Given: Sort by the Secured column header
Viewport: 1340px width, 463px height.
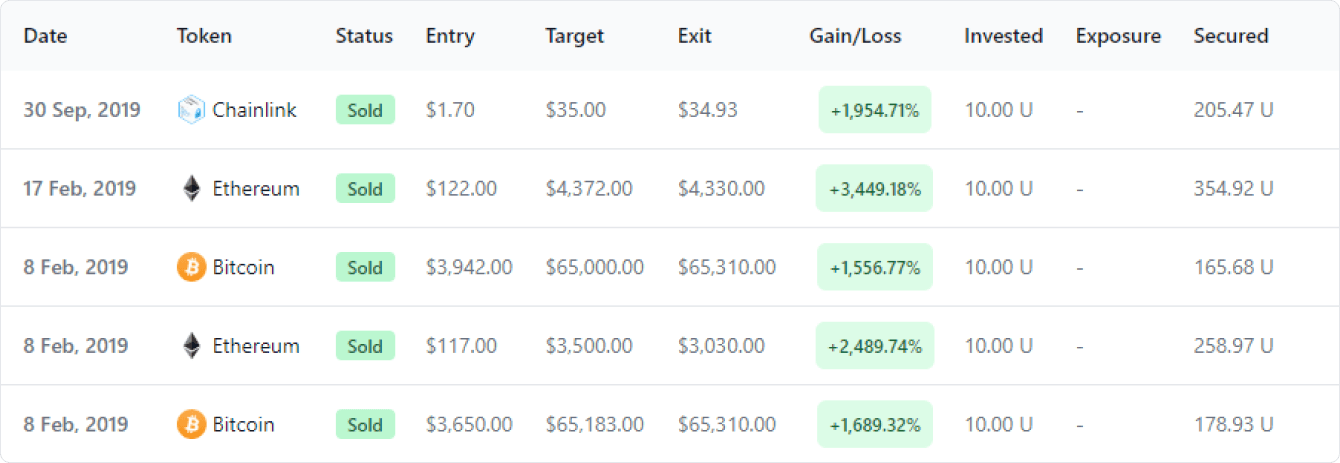Looking at the screenshot, I should [1231, 36].
